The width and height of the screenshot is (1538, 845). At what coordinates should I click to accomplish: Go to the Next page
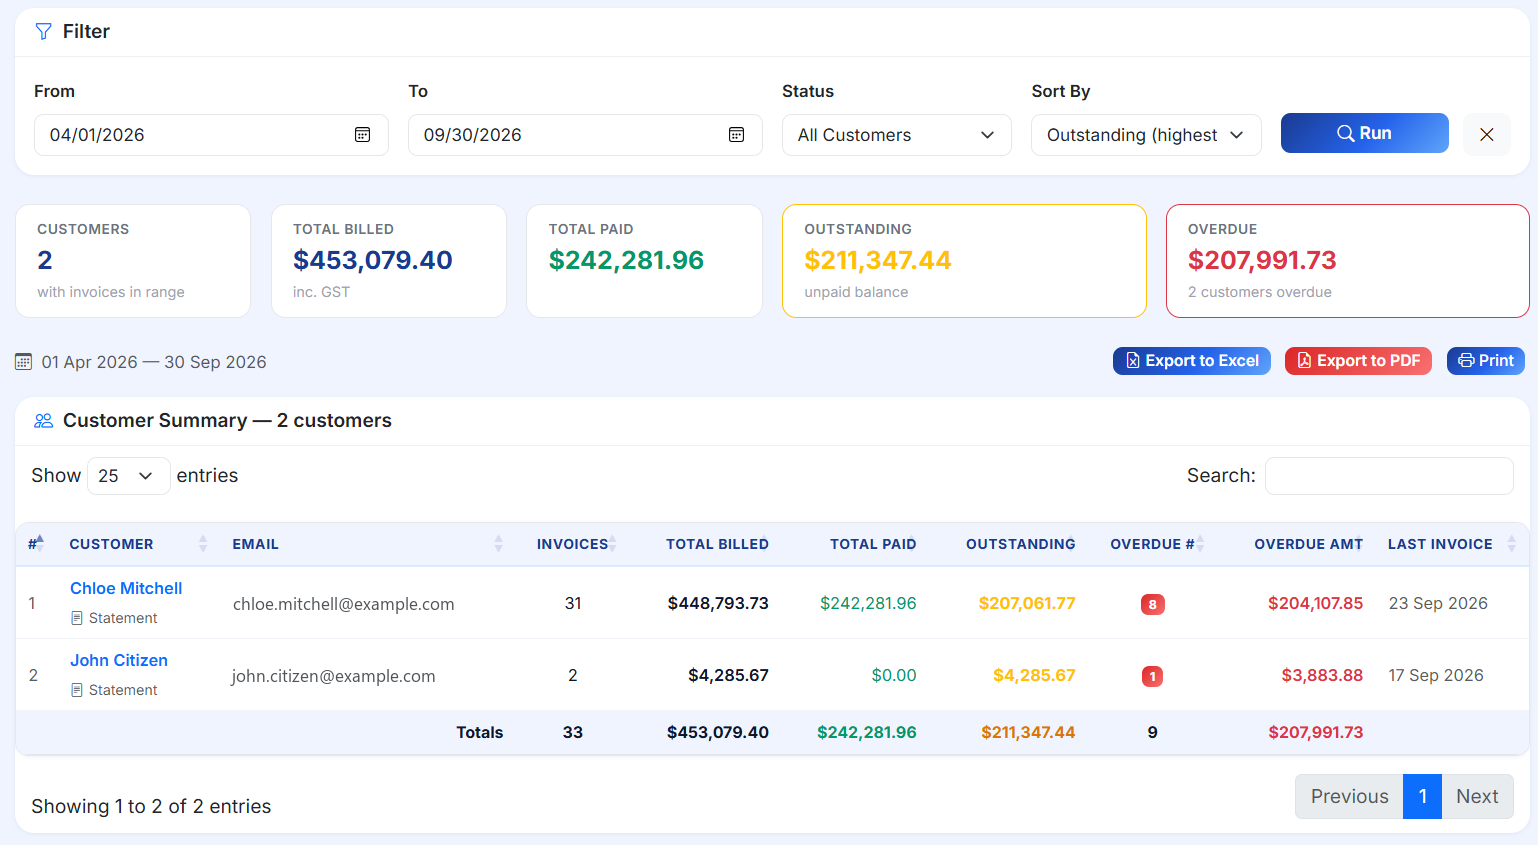[1477, 796]
